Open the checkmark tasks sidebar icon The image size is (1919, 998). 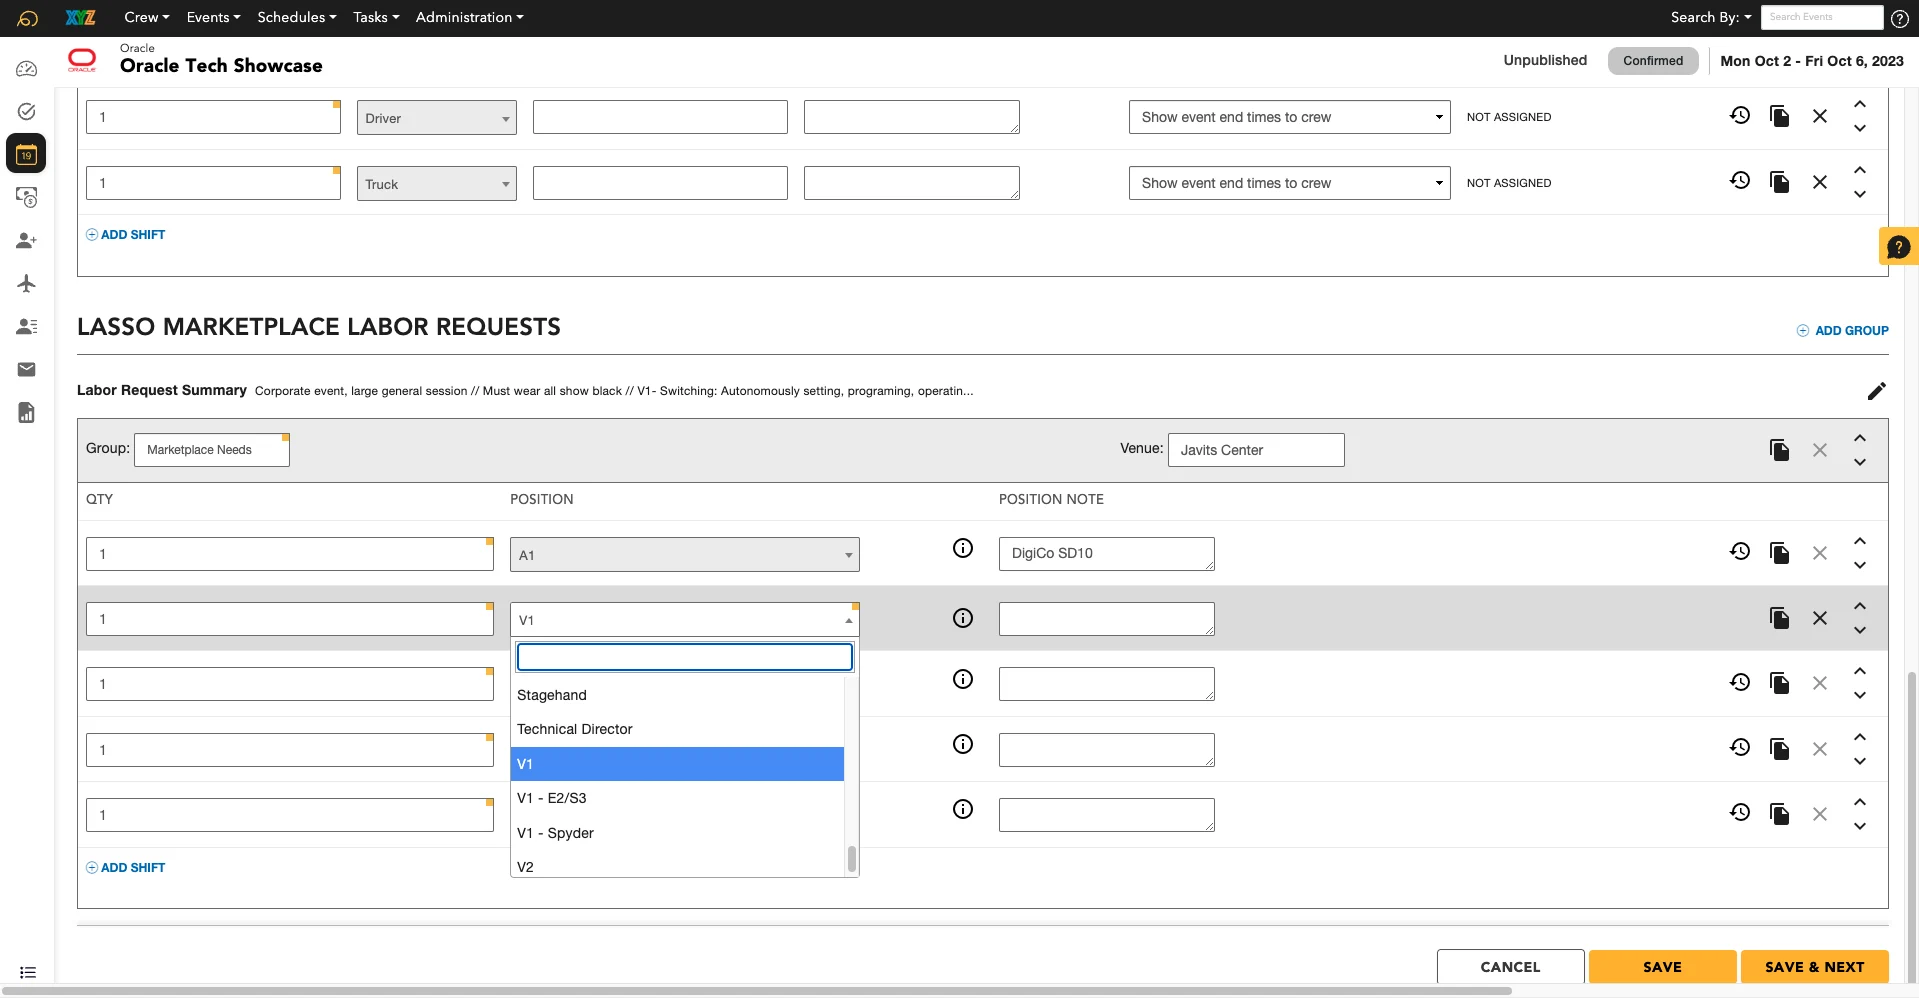point(27,111)
